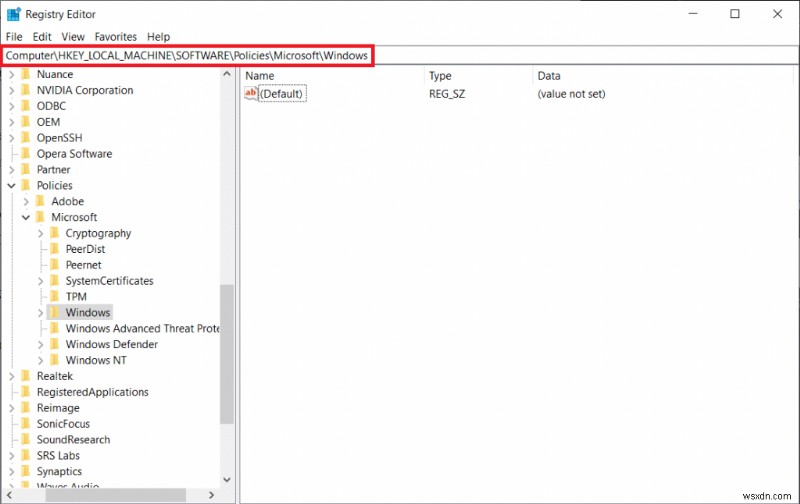Click the tree pane scroll down arrow

227,480
